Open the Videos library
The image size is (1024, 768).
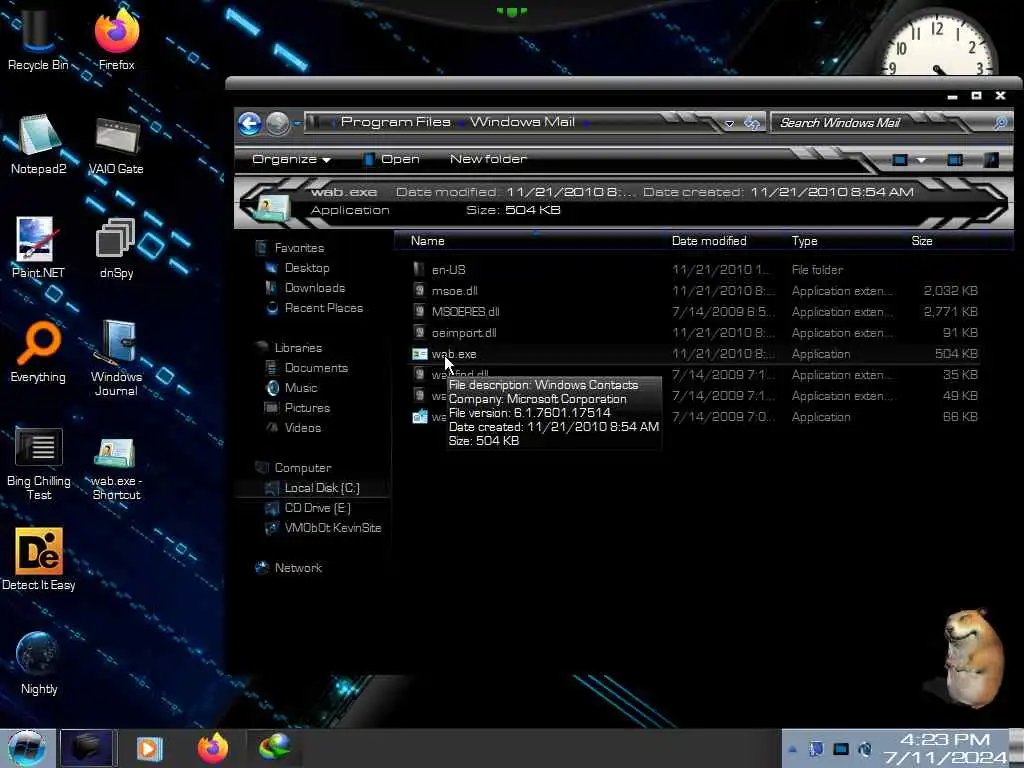(302, 428)
